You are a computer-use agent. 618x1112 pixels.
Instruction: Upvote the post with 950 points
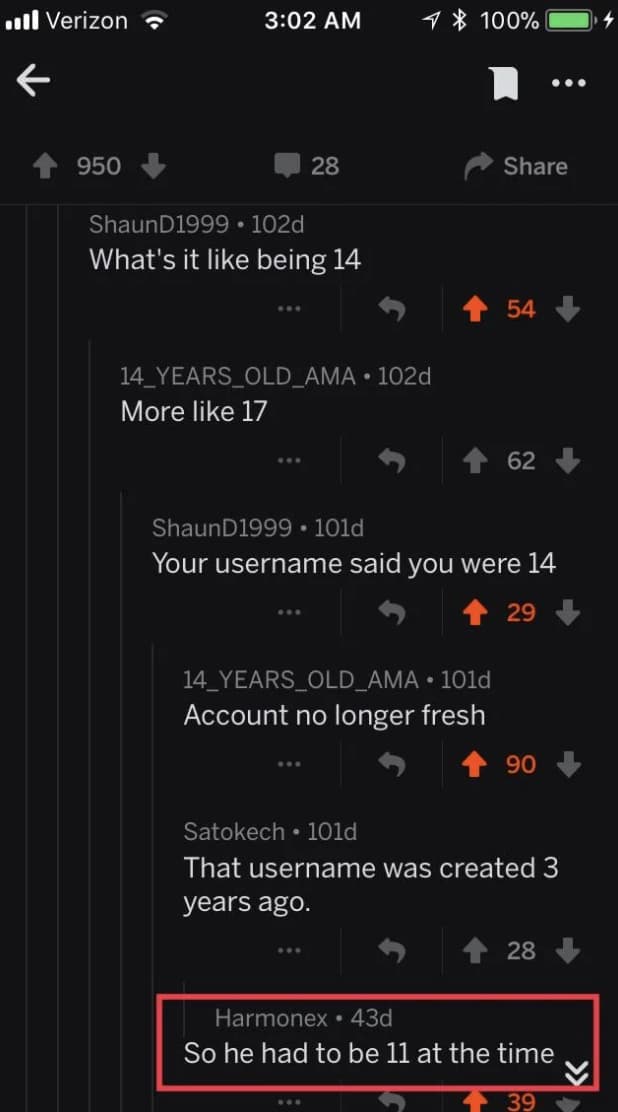(x=45, y=165)
